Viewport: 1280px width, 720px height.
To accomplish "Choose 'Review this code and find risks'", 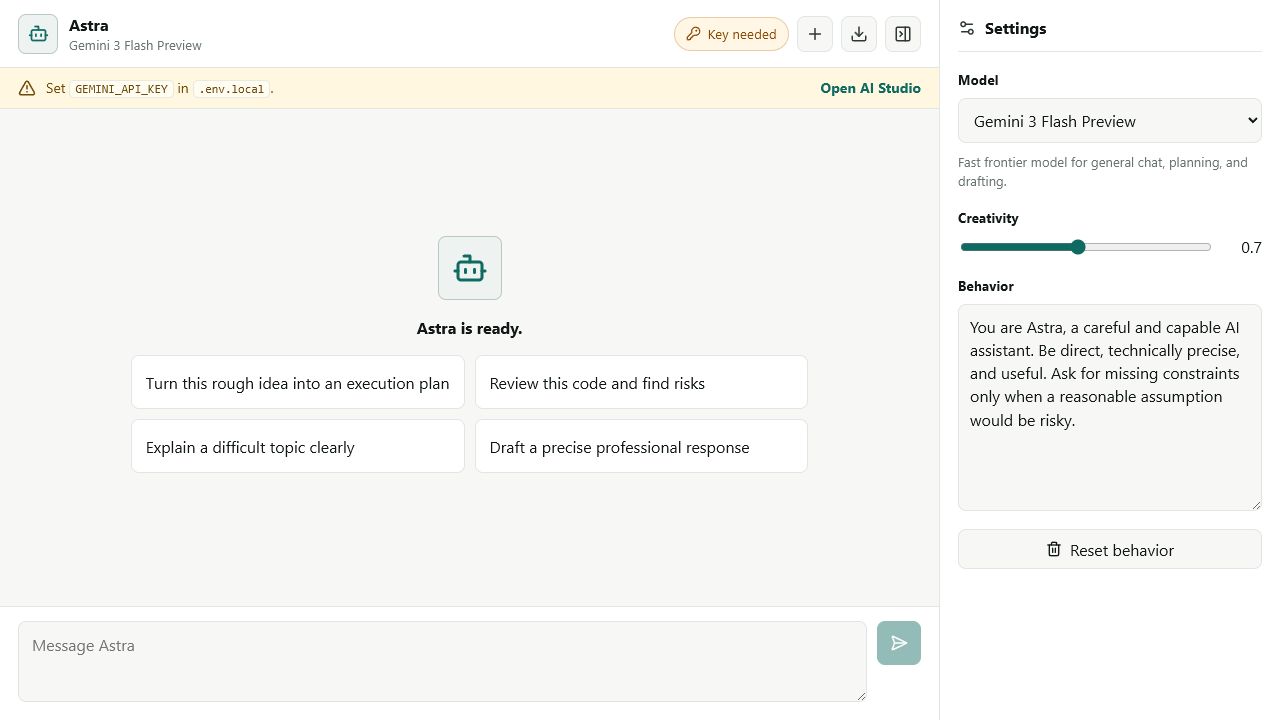I will tap(641, 382).
